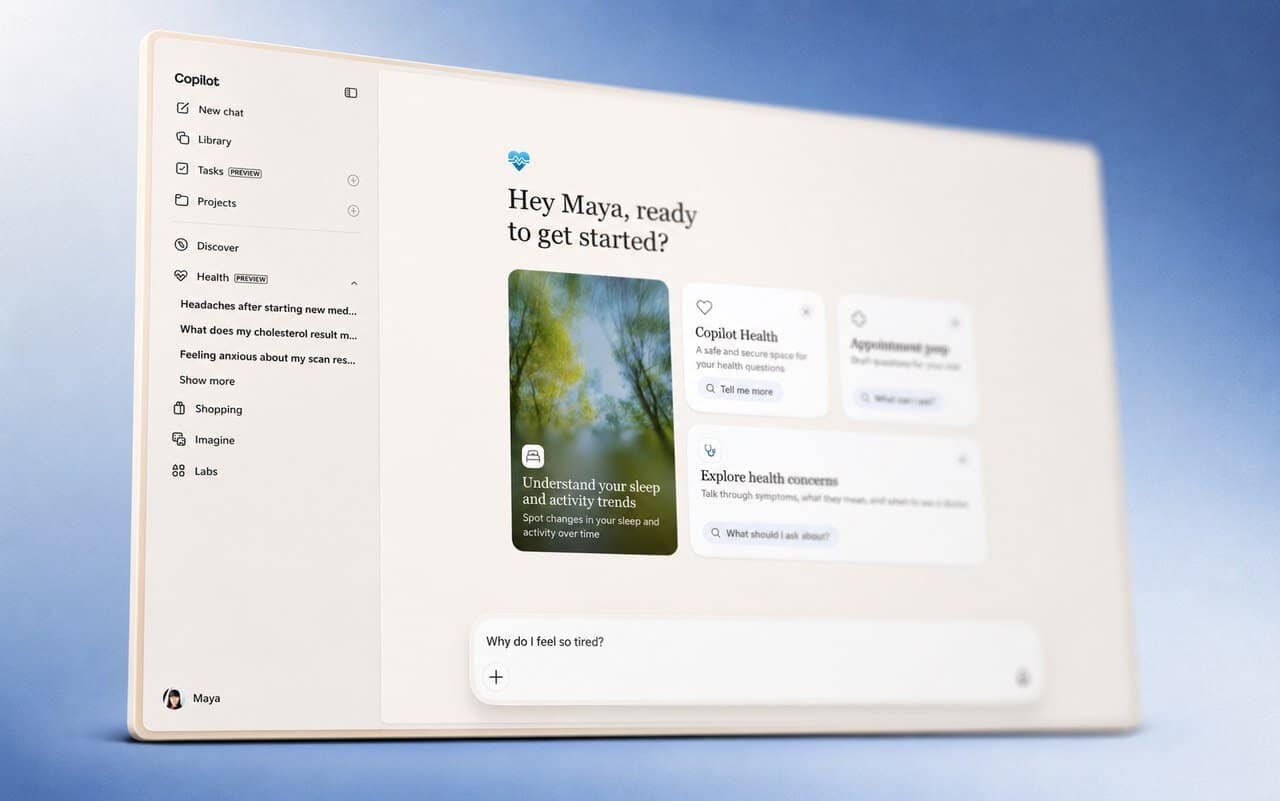Click the Imagine image icon
This screenshot has height=801, width=1280.
pyautogui.click(x=179, y=439)
